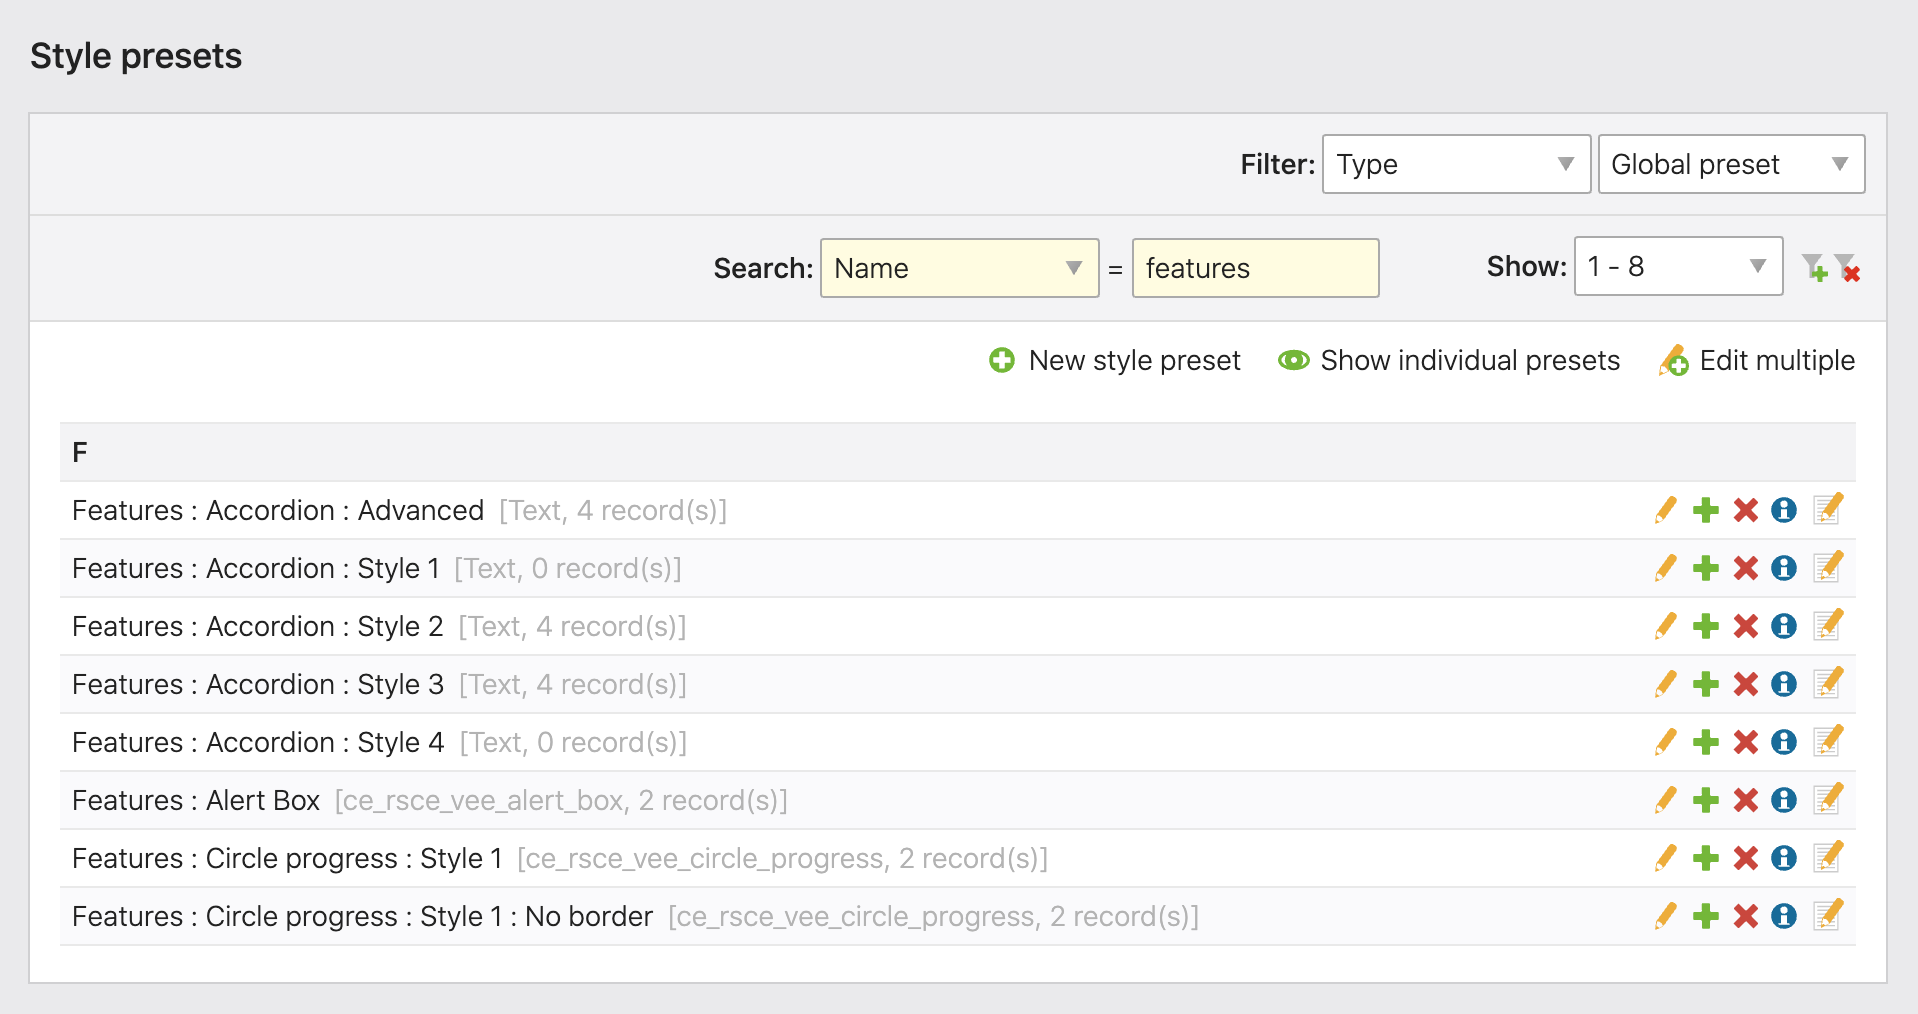
Task: Edit pencil for Features Alert Box
Action: pyautogui.click(x=1665, y=800)
